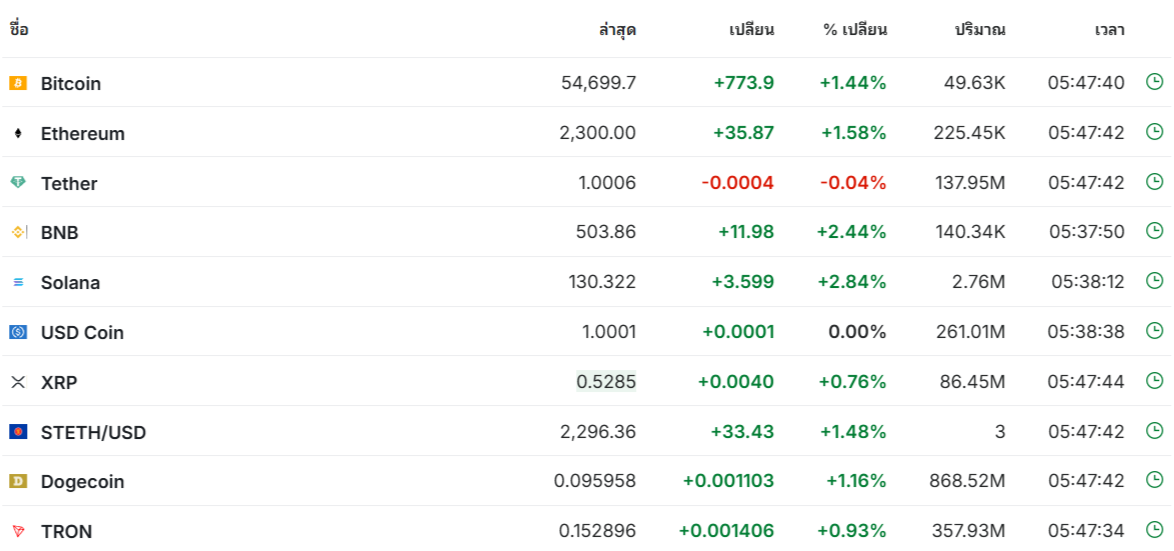
Task: Open the Ethereum name link
Action: click(x=83, y=133)
